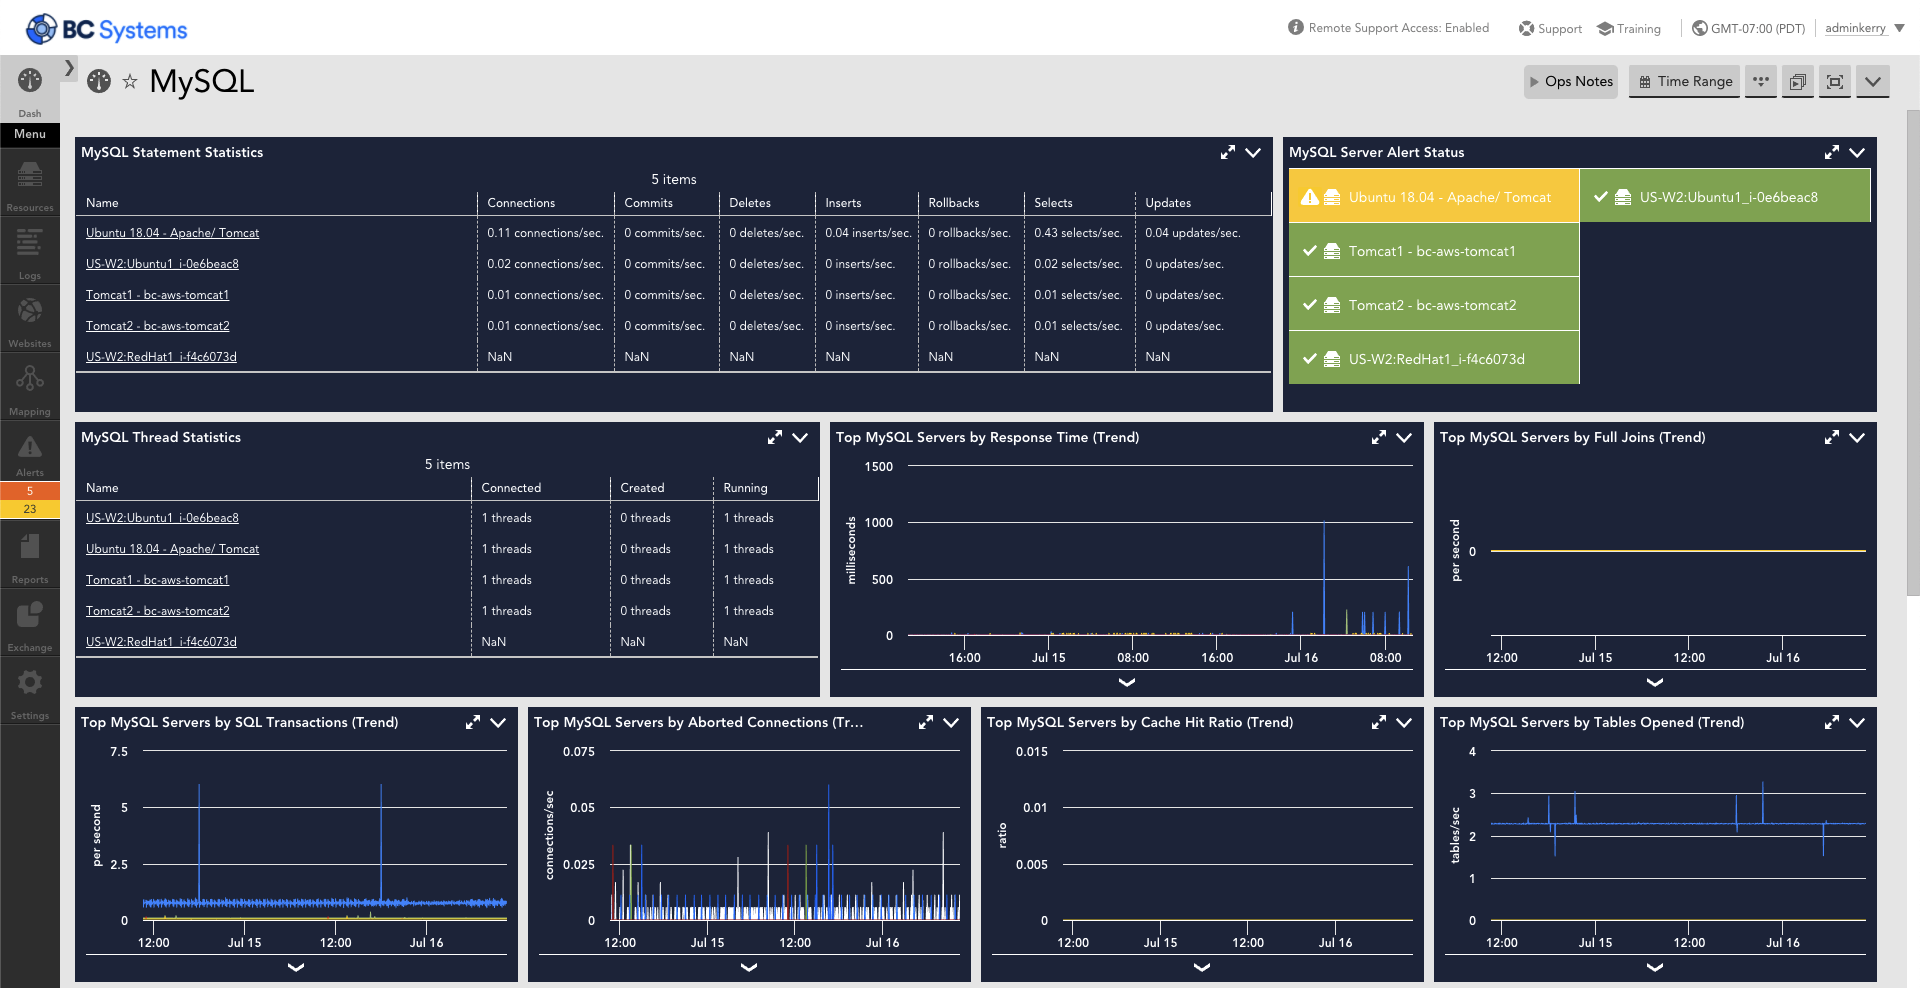Maximize the SQL Transactions Trend widget
This screenshot has height=988, width=1920.
[x=473, y=722]
